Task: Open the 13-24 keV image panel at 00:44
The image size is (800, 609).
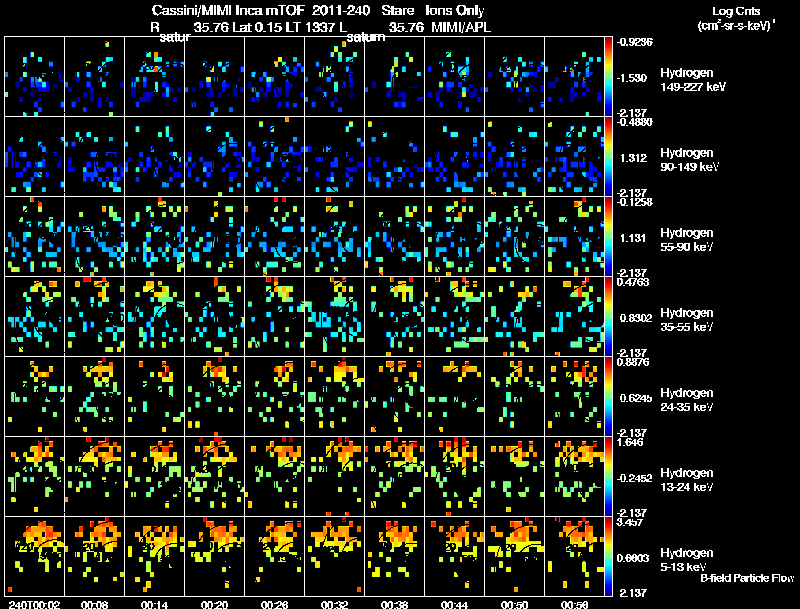Action: [x=455, y=477]
